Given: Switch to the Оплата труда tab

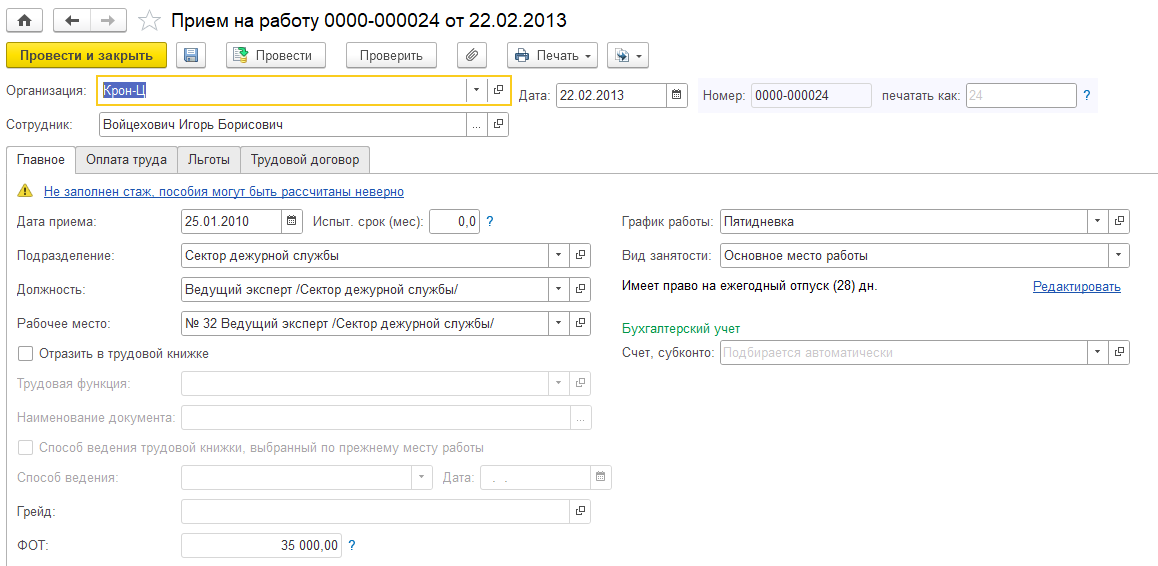Looking at the screenshot, I should pyautogui.click(x=126, y=159).
